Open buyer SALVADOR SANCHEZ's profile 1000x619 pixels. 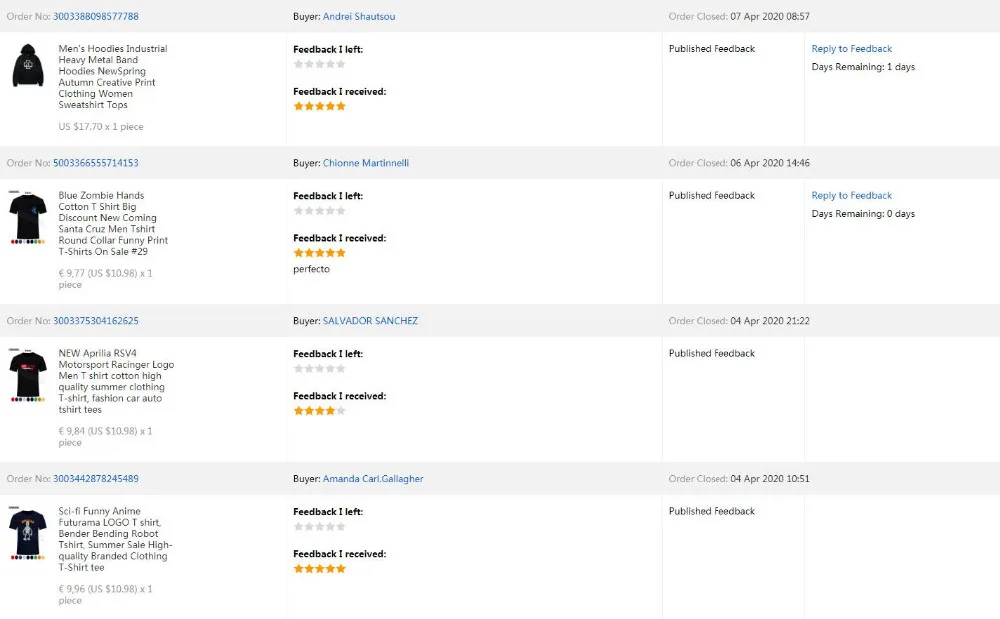click(370, 321)
